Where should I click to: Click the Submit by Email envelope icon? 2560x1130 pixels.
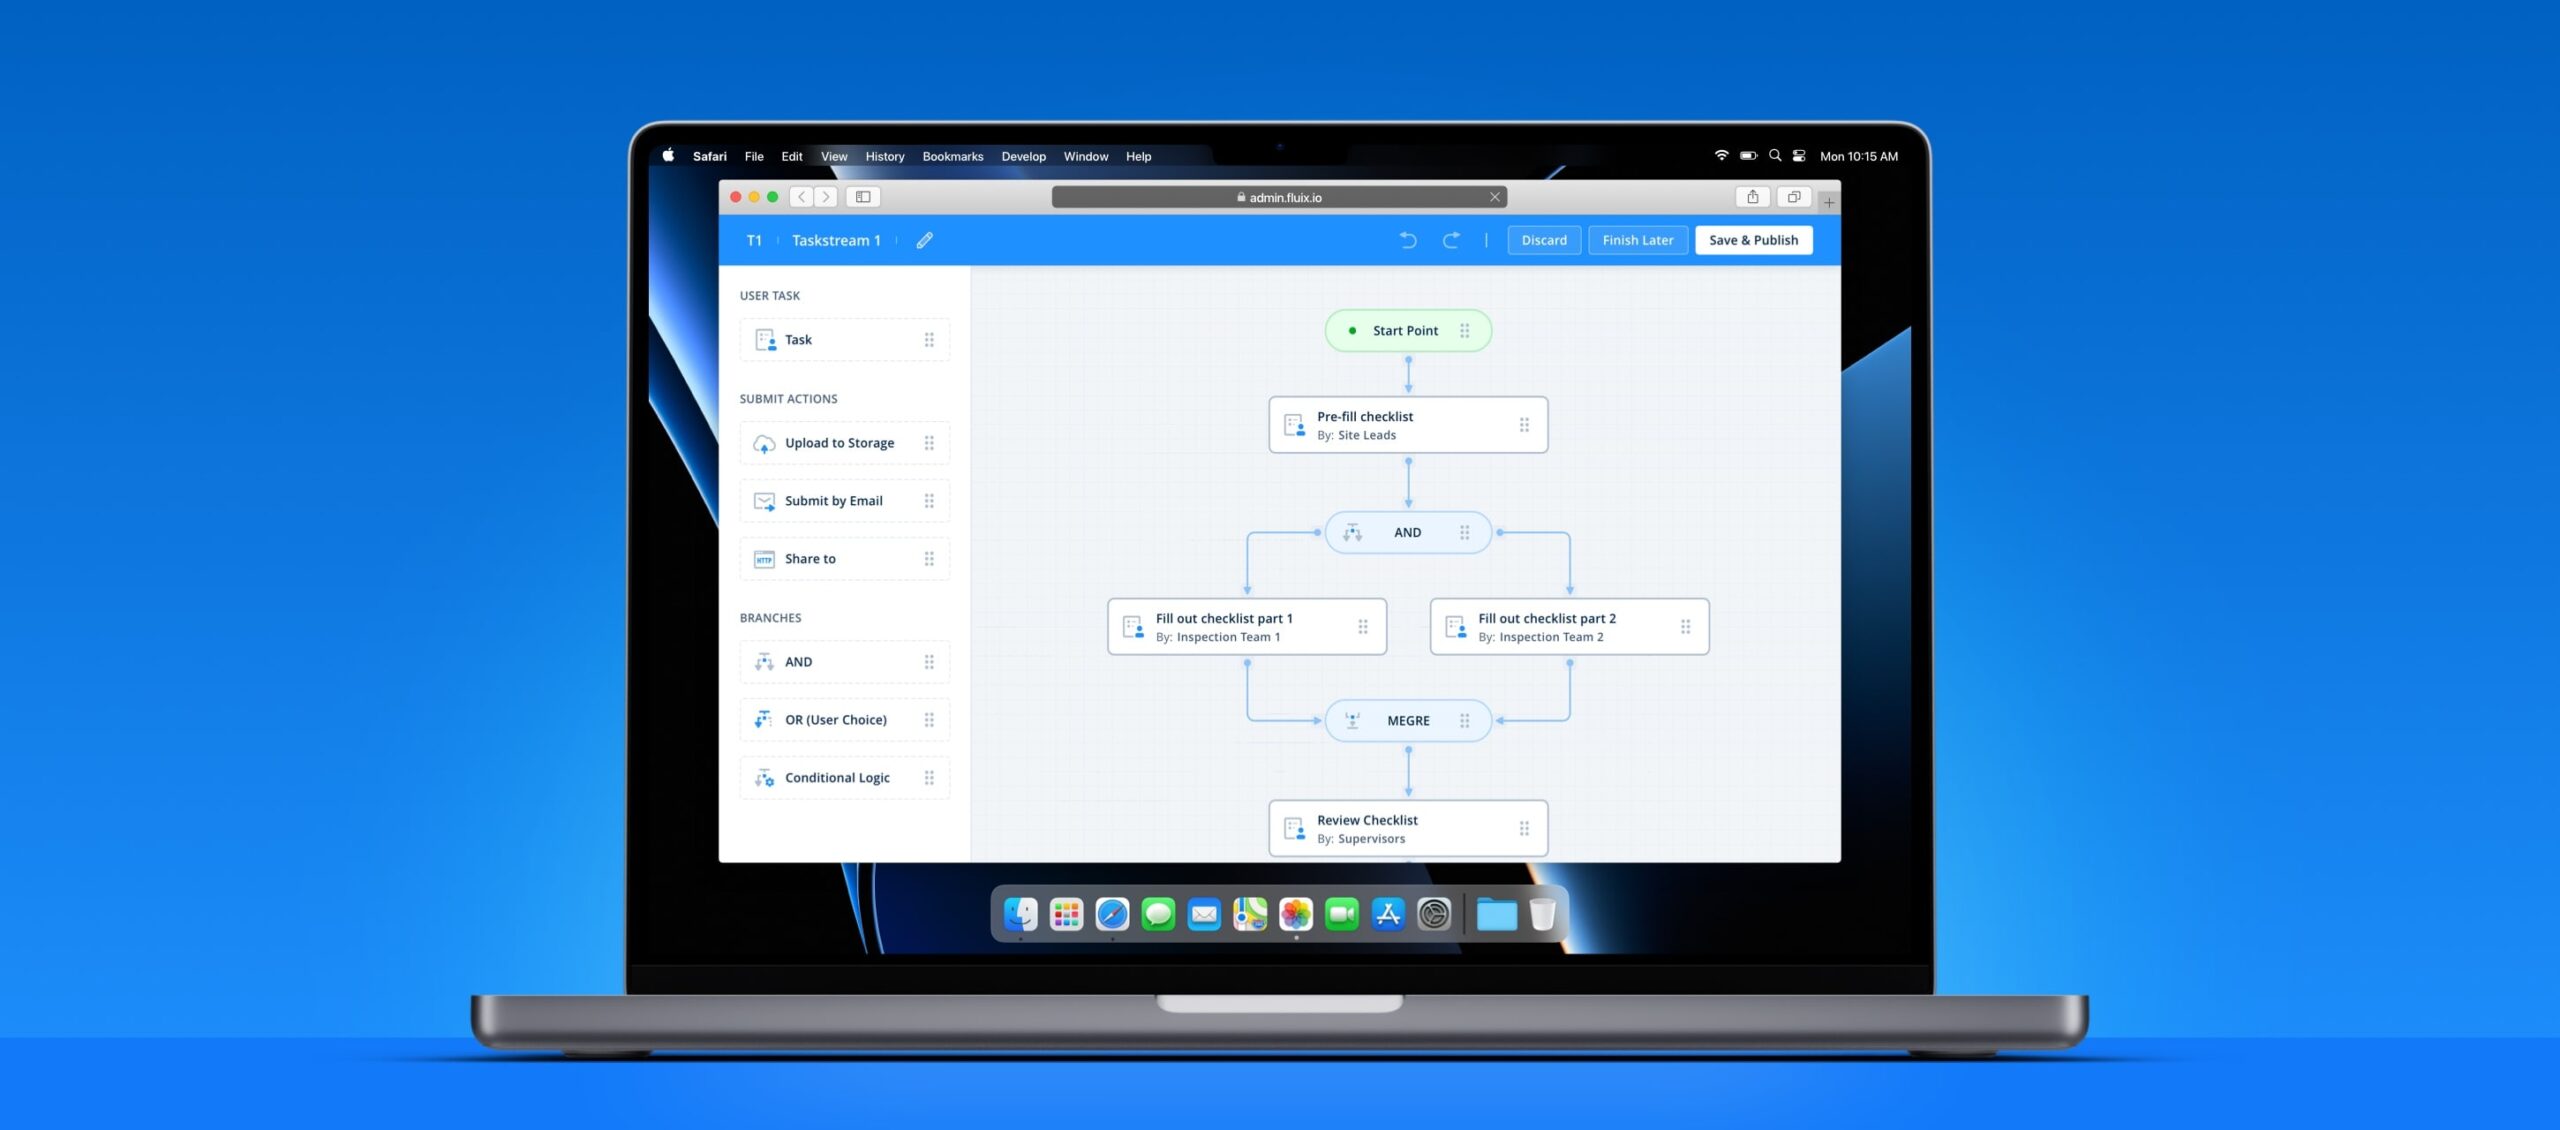[x=764, y=501]
